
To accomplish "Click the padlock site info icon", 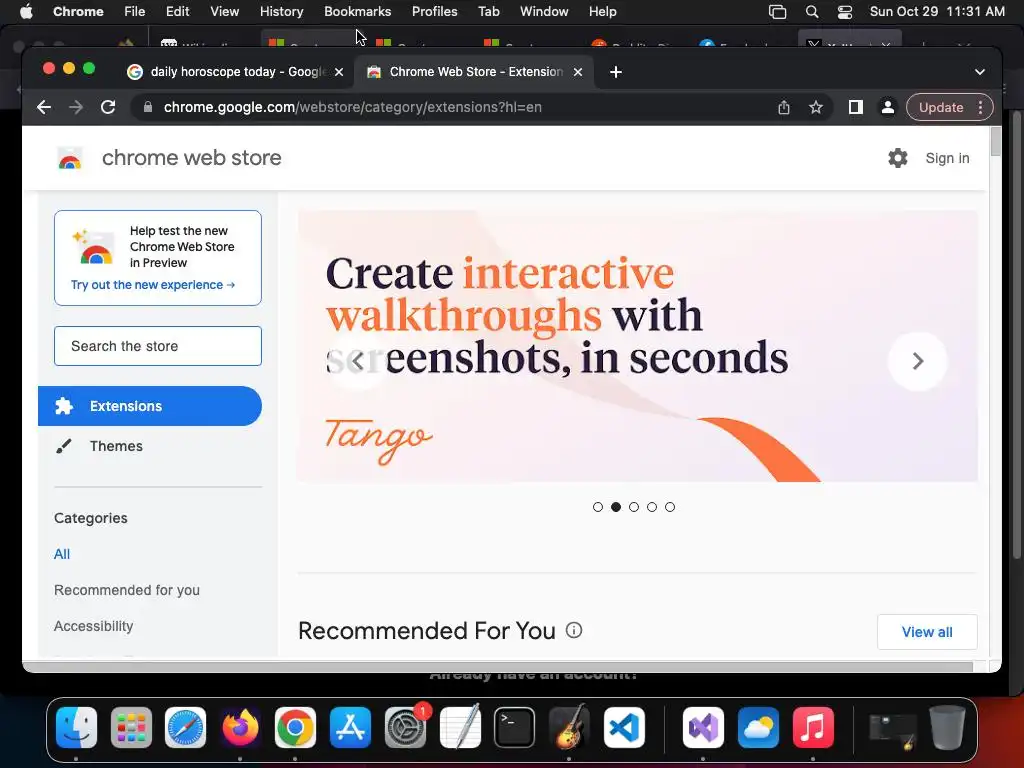I will click(x=148, y=107).
